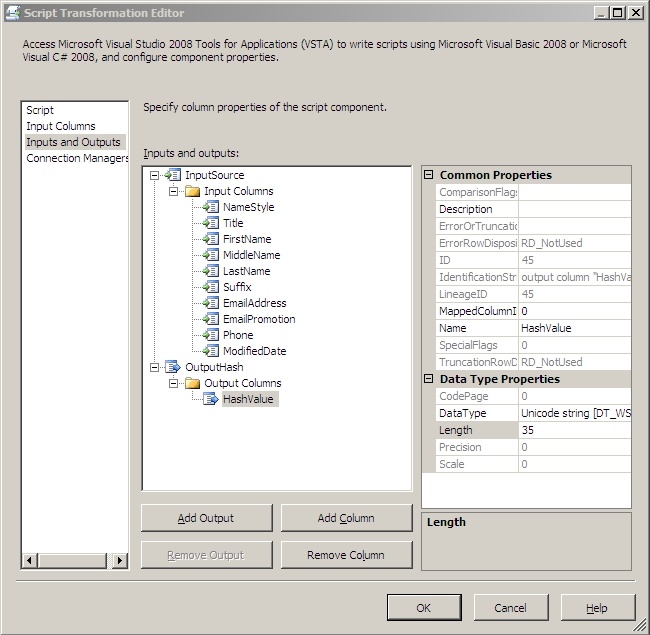Edit the Name value HashValue
Screen dimensions: 650x635
[x=575, y=328]
